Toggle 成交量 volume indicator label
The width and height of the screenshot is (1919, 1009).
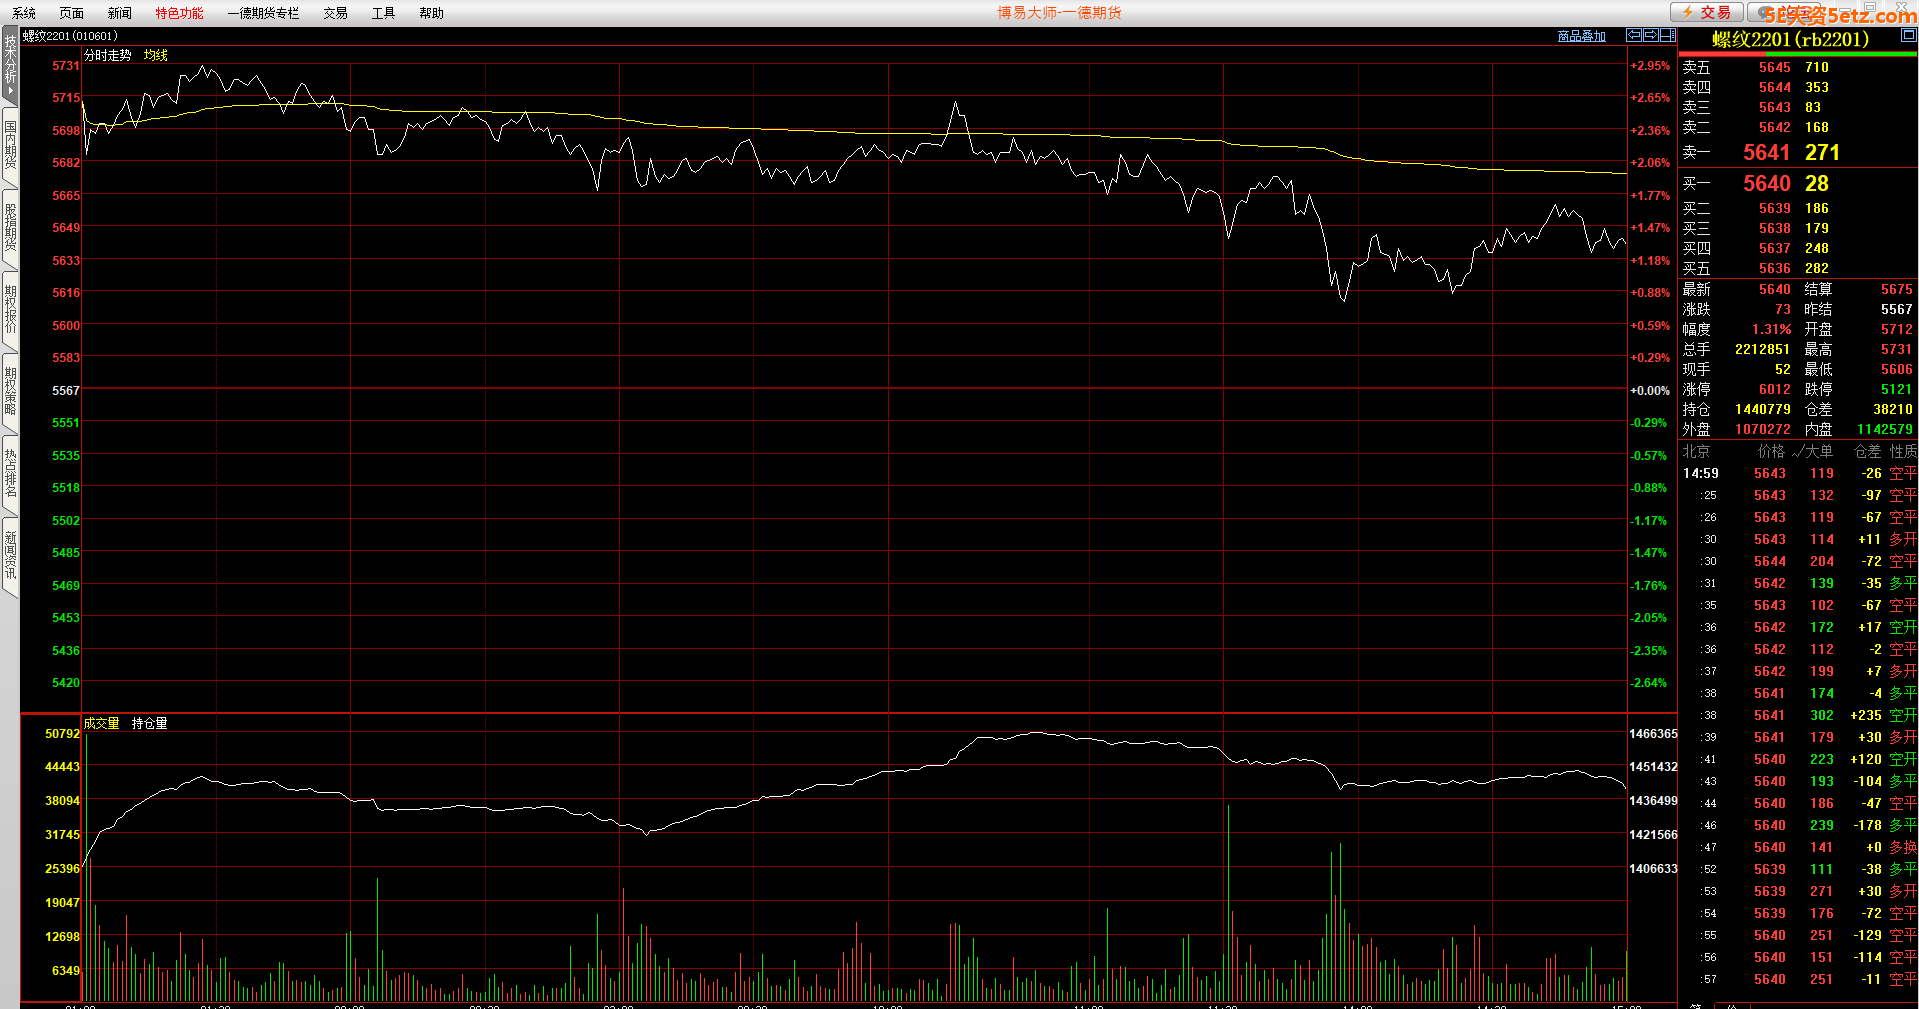coord(101,723)
